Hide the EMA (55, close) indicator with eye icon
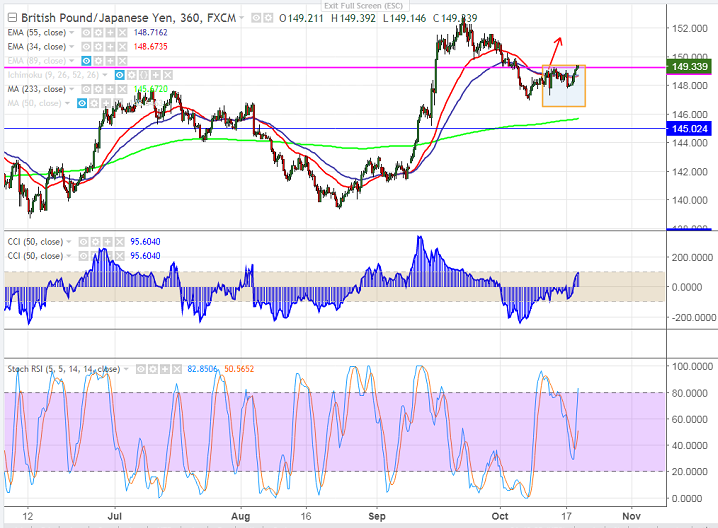718x528 pixels. click(x=86, y=33)
